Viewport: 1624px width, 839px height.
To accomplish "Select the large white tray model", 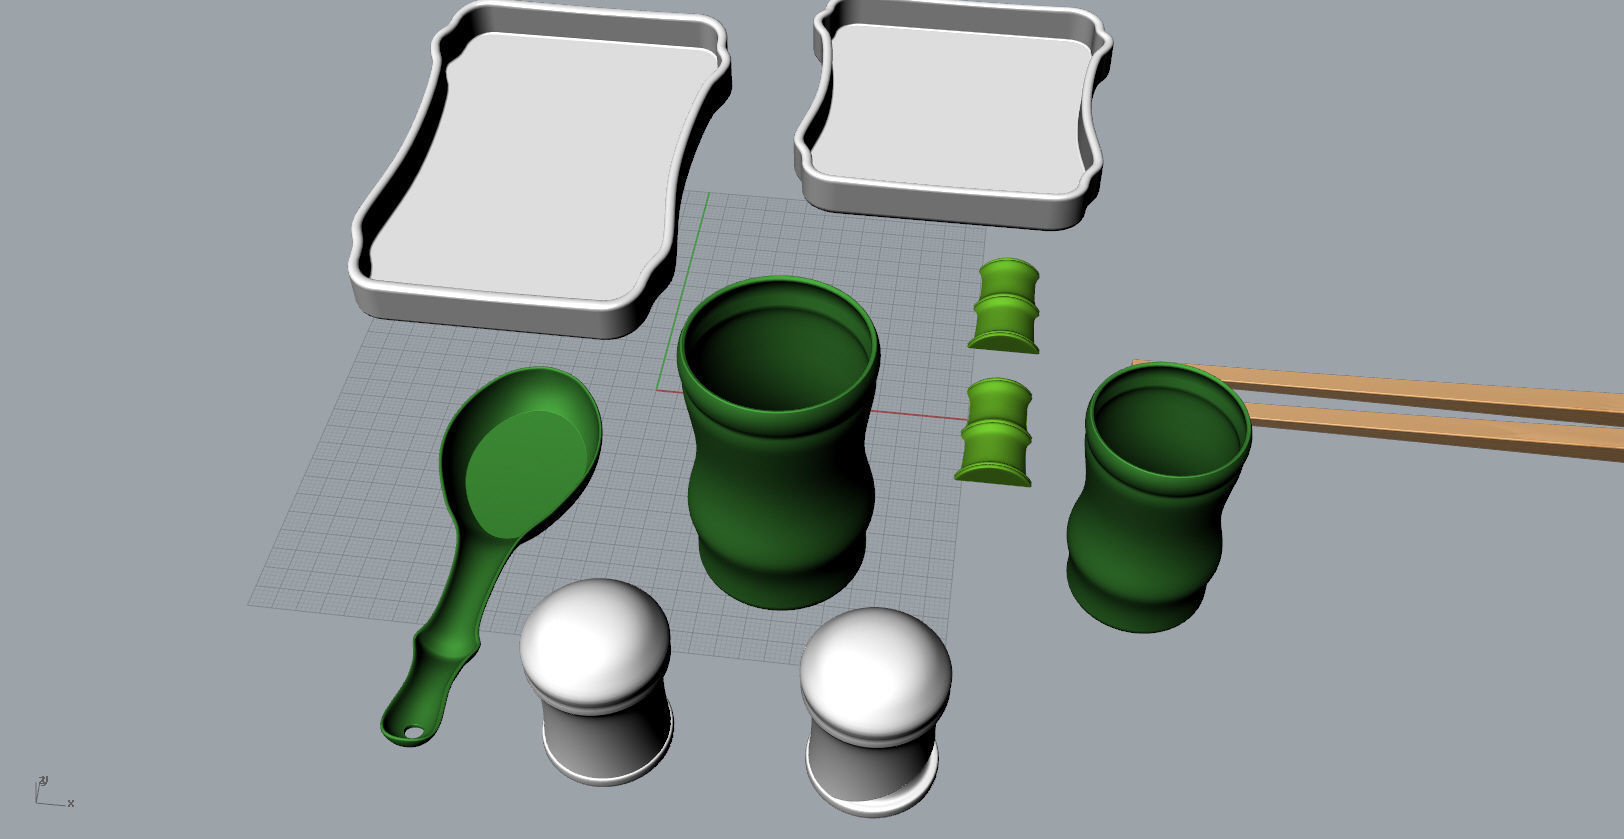I will [540, 170].
